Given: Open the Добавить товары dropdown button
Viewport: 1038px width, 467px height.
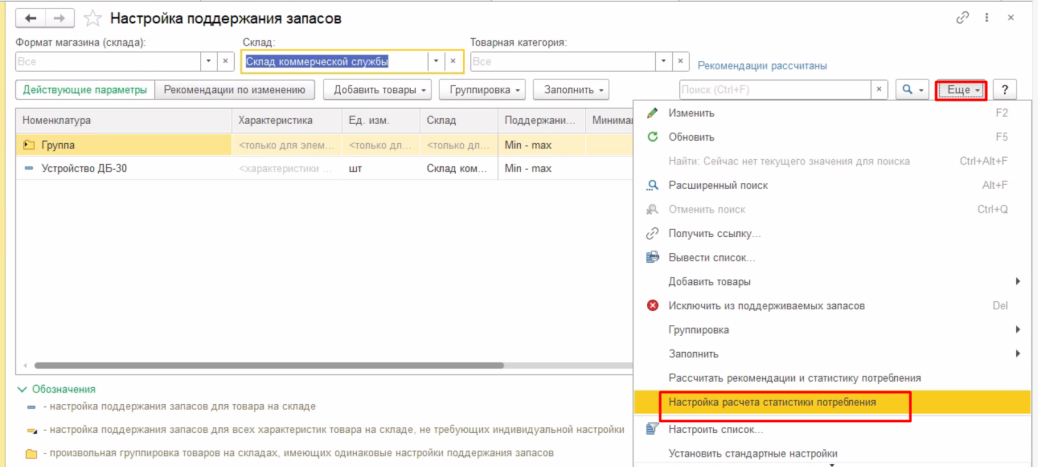Looking at the screenshot, I should pos(381,90).
